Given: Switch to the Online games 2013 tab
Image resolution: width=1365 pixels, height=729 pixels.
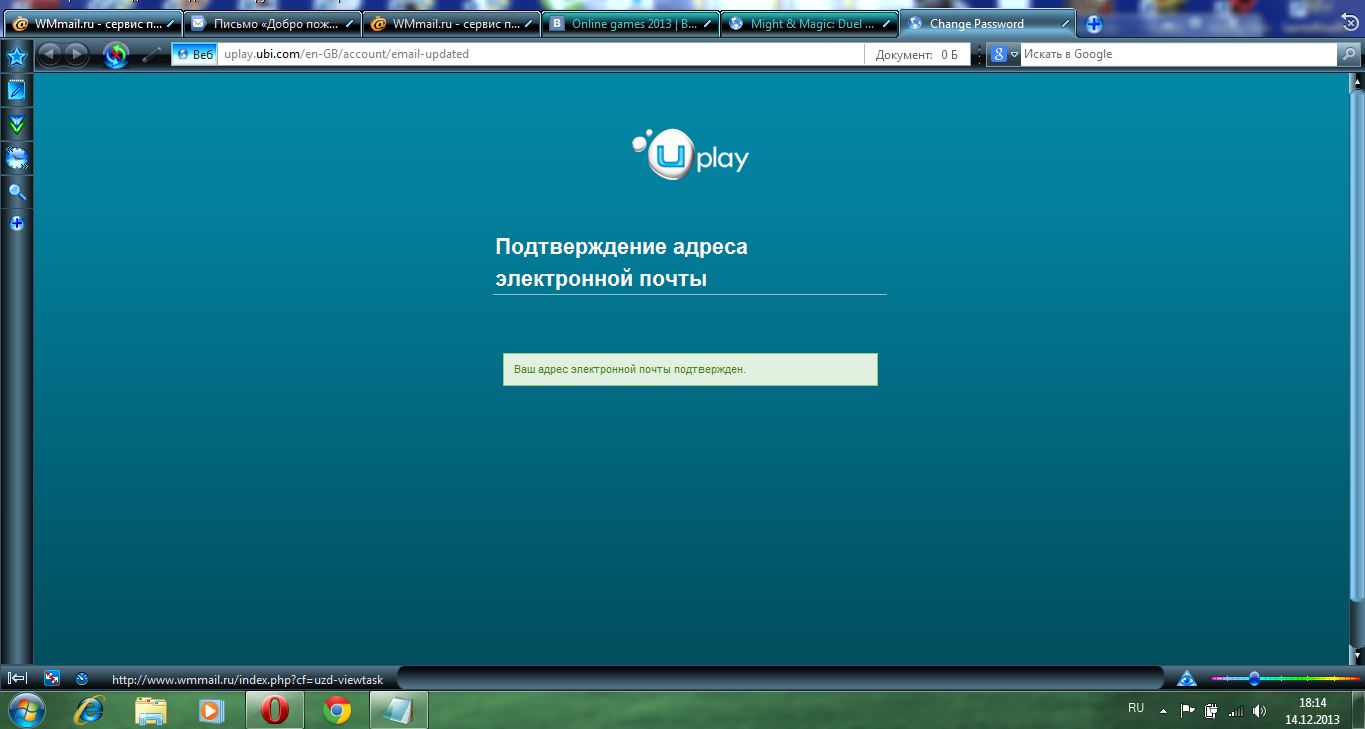Looking at the screenshot, I should 630,24.
